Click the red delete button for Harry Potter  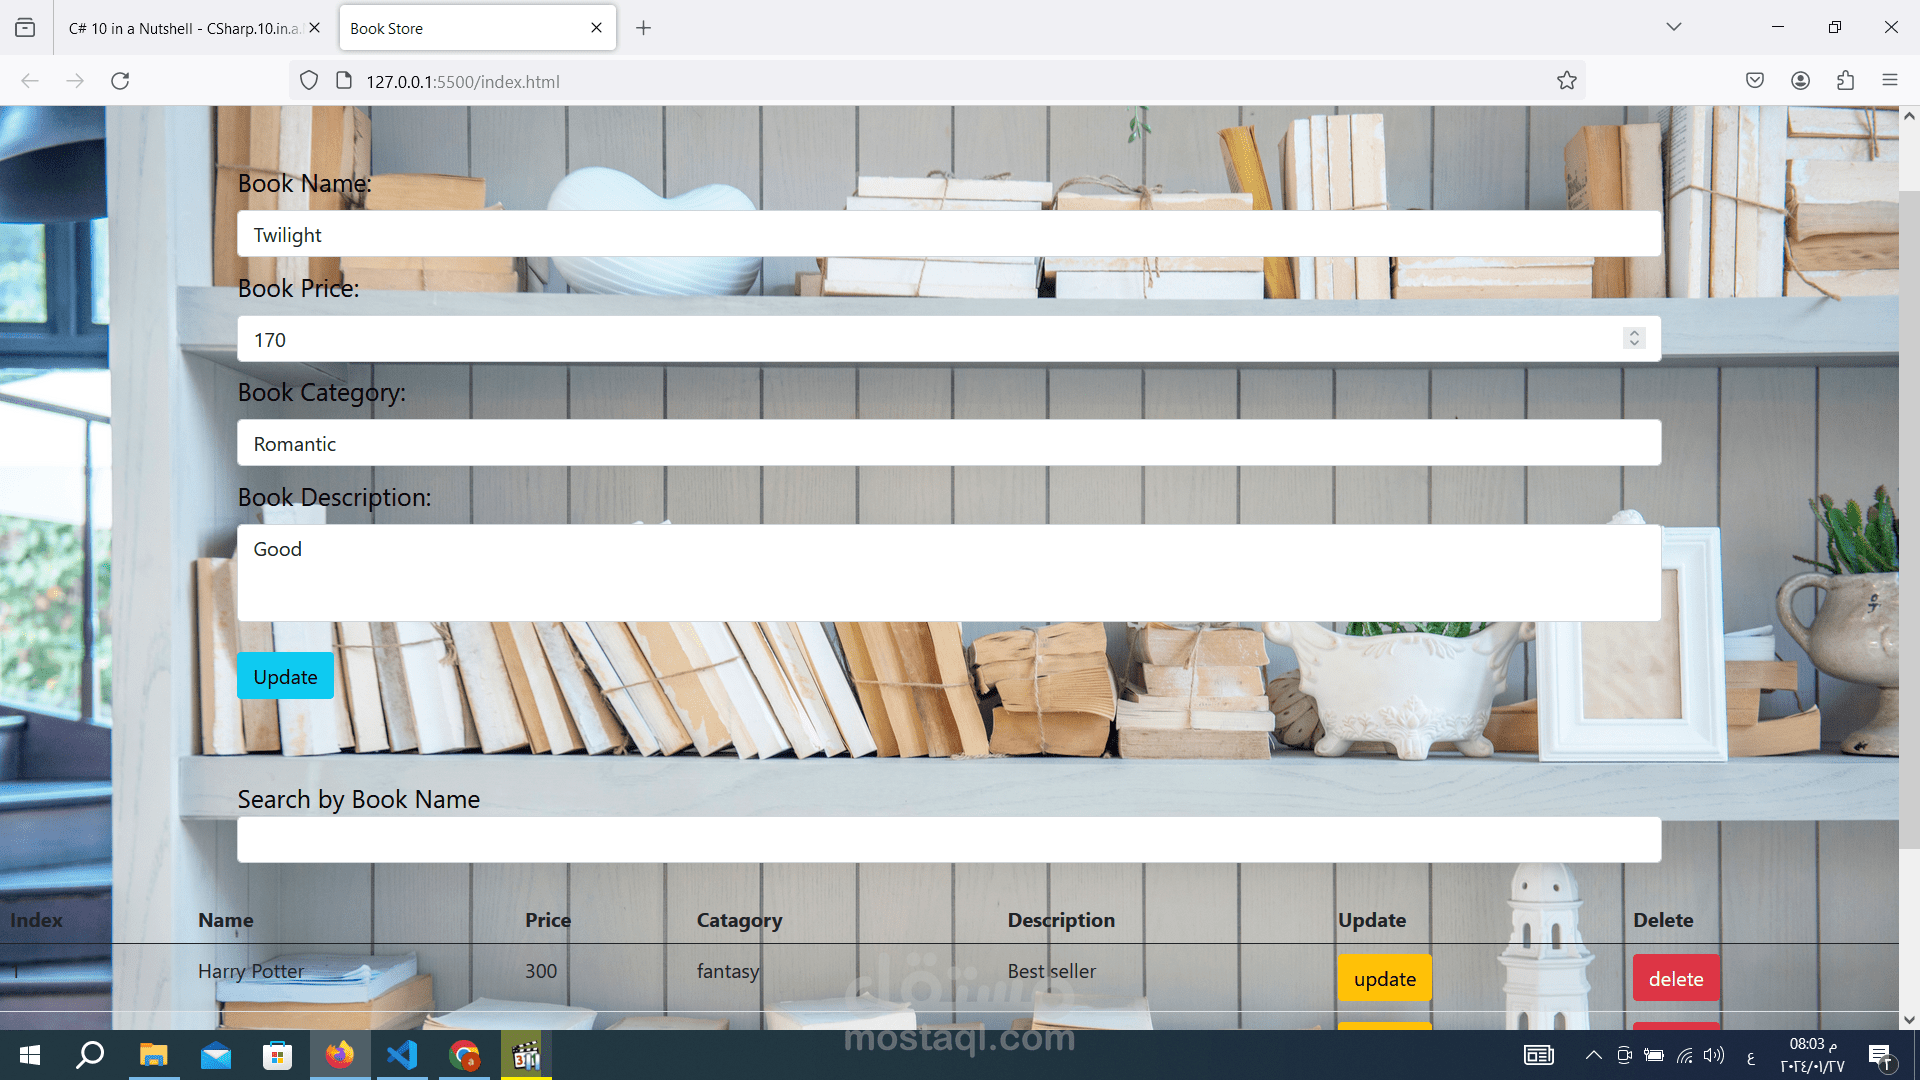coord(1675,979)
